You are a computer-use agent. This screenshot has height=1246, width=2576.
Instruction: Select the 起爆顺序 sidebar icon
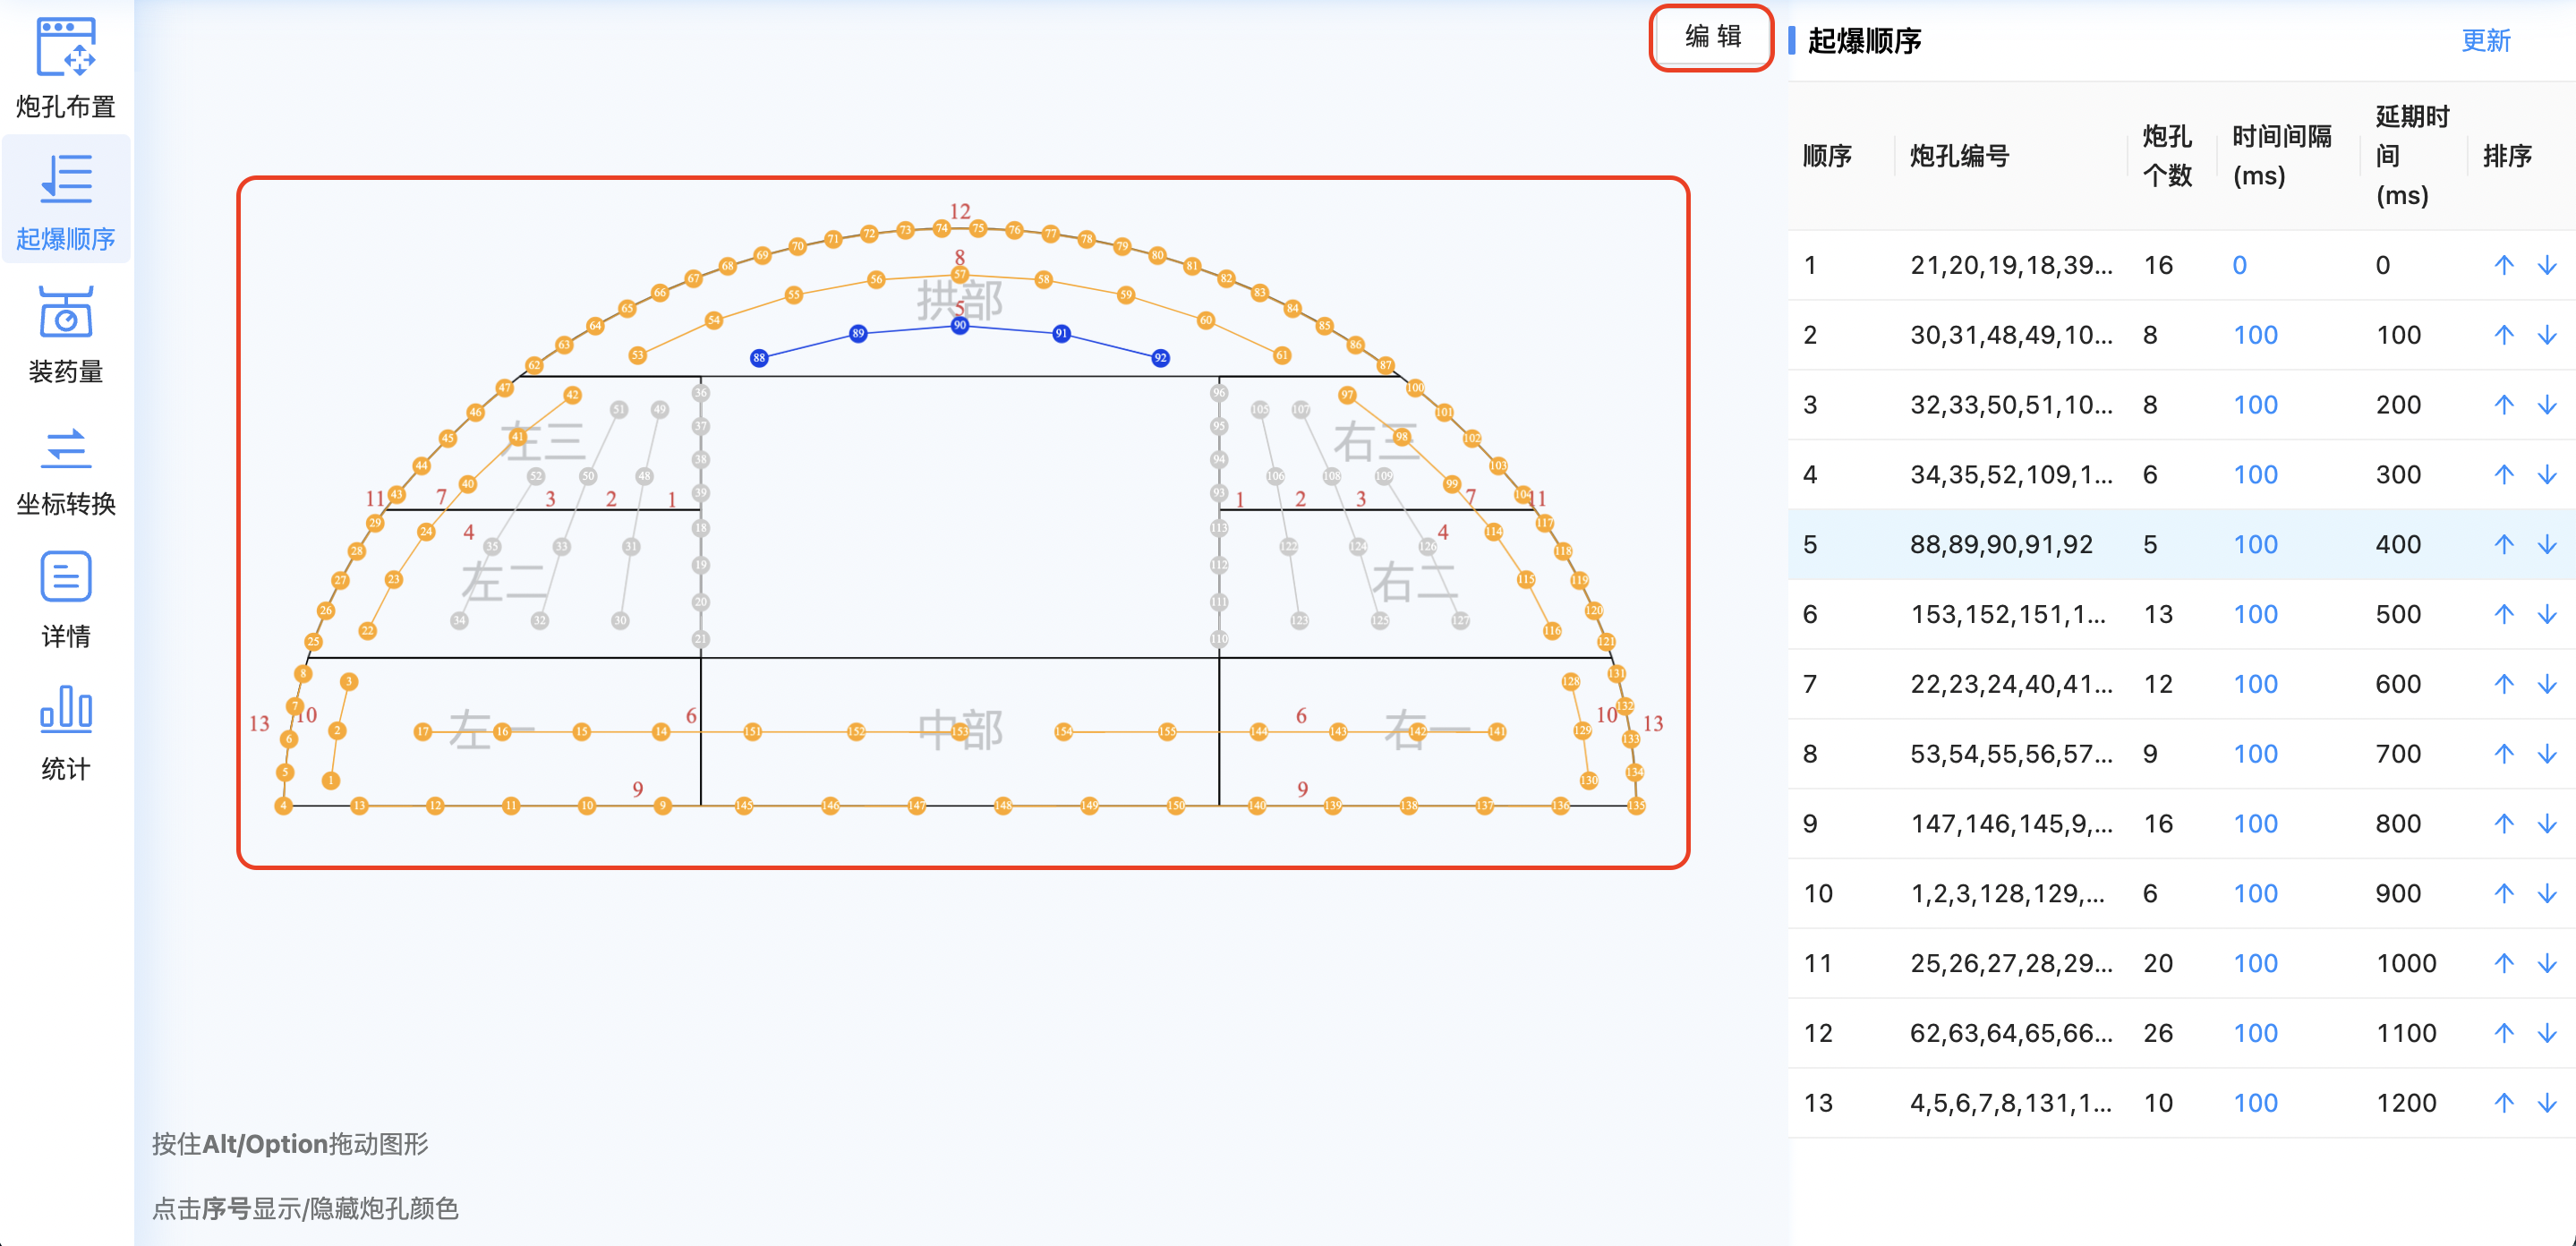66,180
